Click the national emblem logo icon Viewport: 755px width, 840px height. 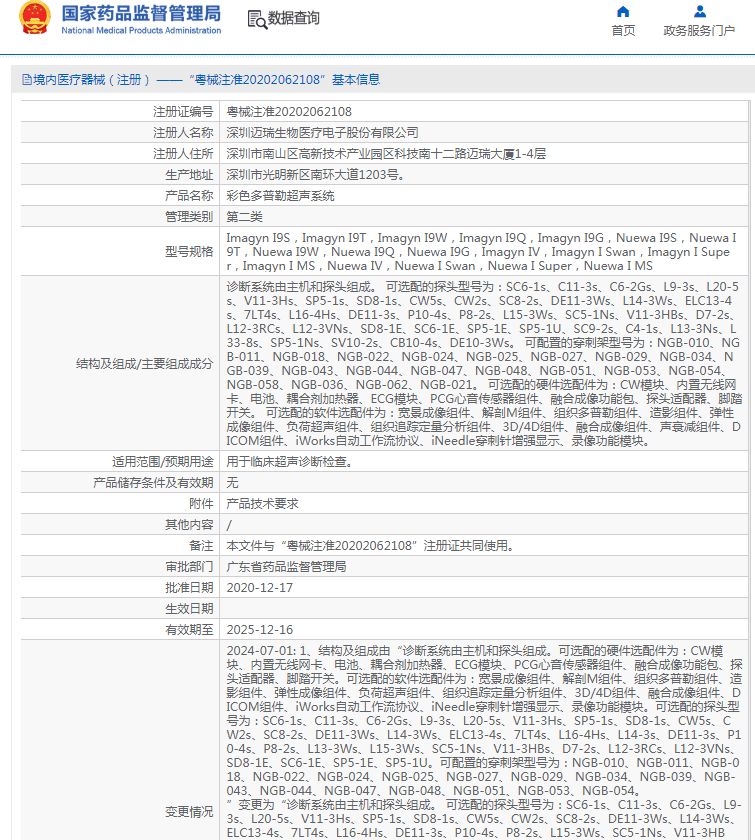35,18
